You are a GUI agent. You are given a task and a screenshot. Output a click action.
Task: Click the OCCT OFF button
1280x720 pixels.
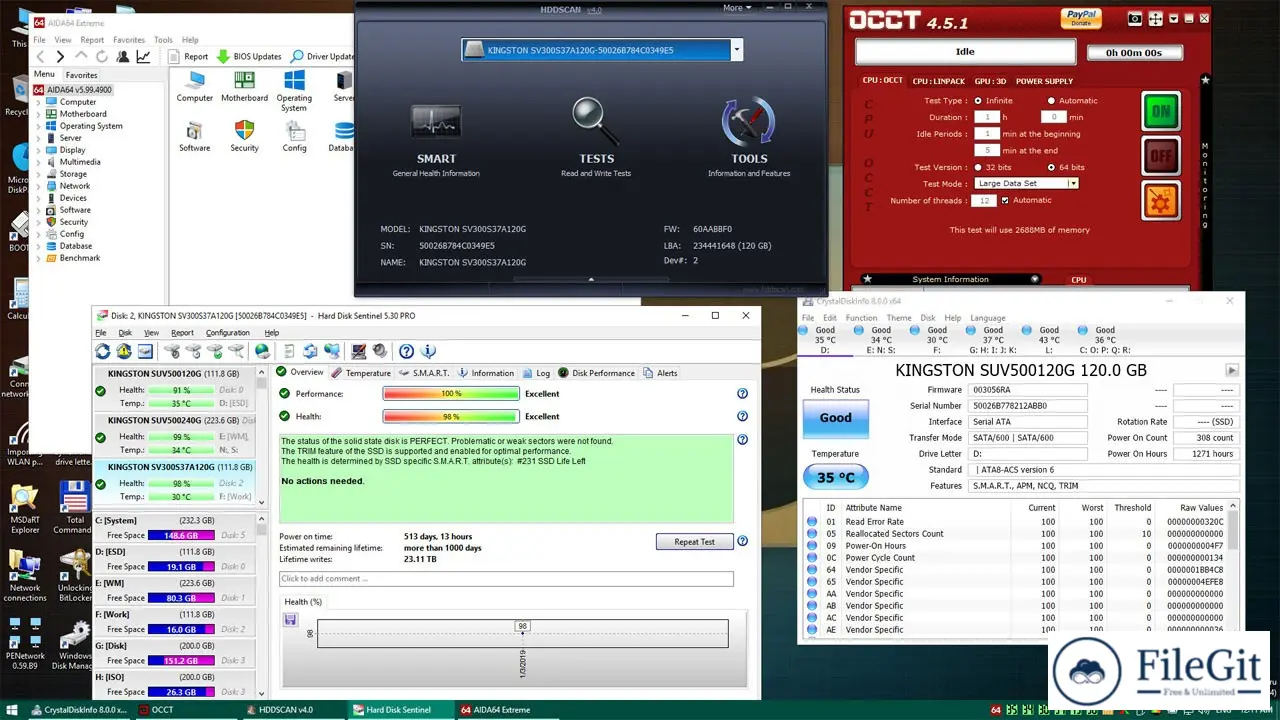tap(1160, 156)
